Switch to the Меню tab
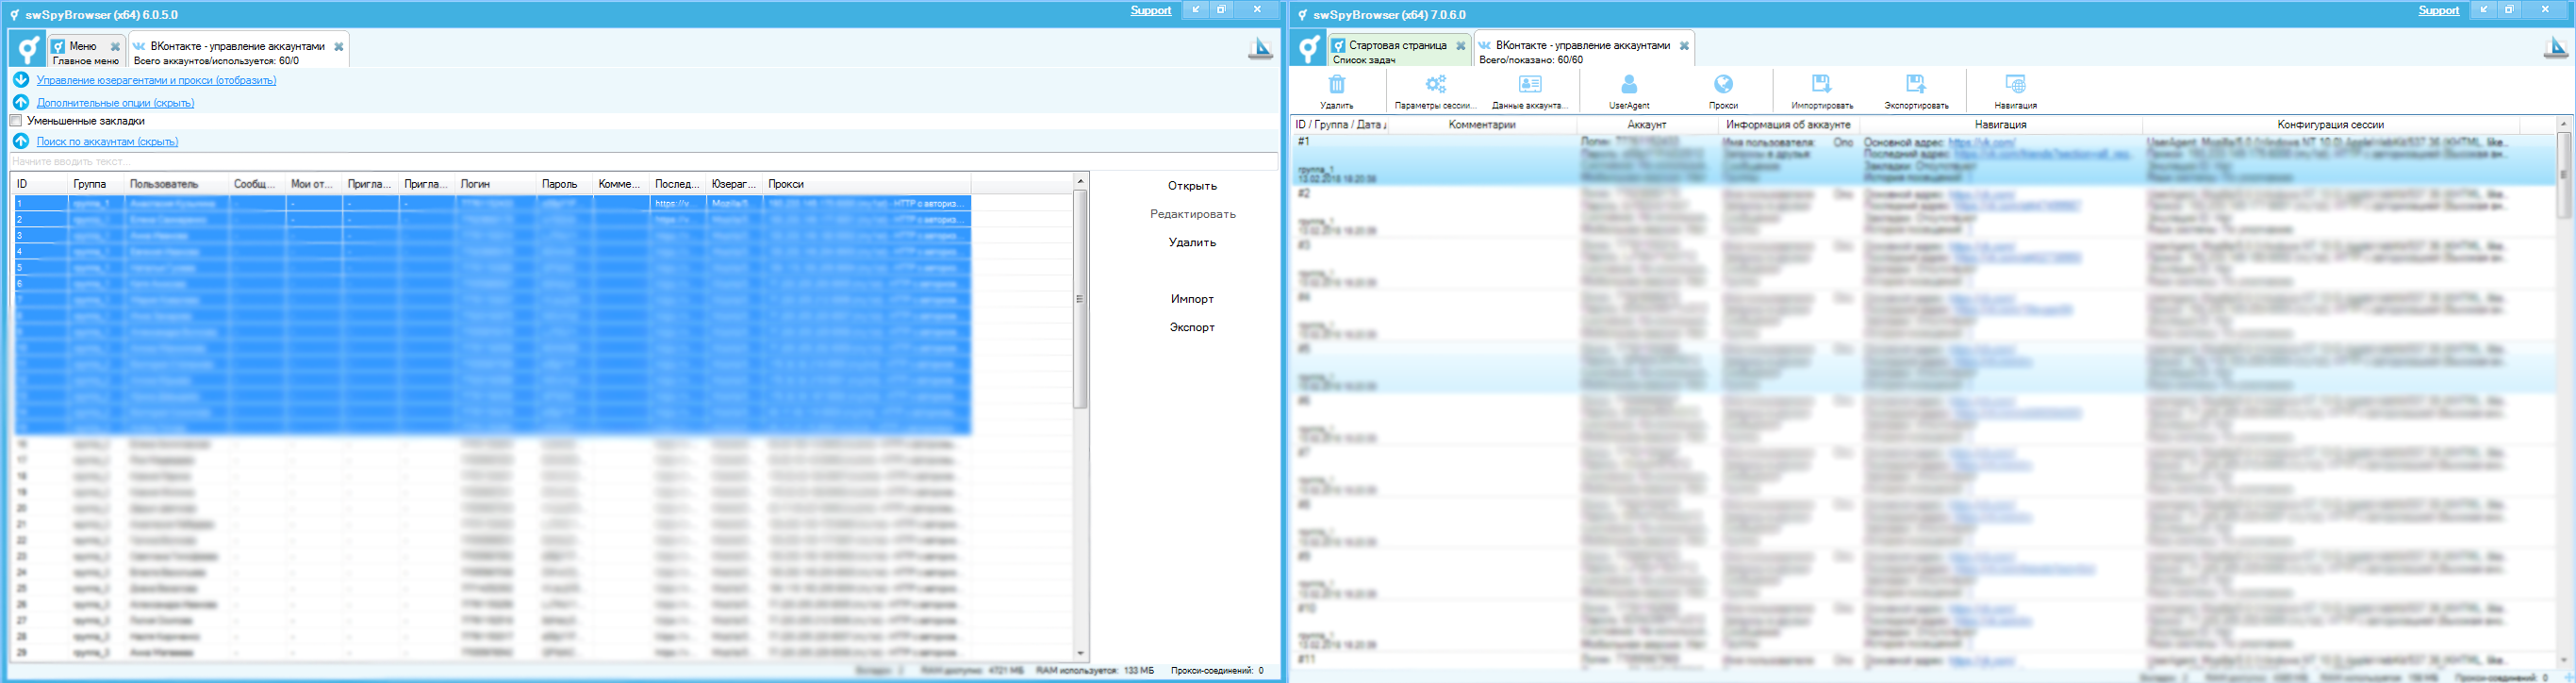Viewport: 2576px width, 683px height. click(x=83, y=46)
